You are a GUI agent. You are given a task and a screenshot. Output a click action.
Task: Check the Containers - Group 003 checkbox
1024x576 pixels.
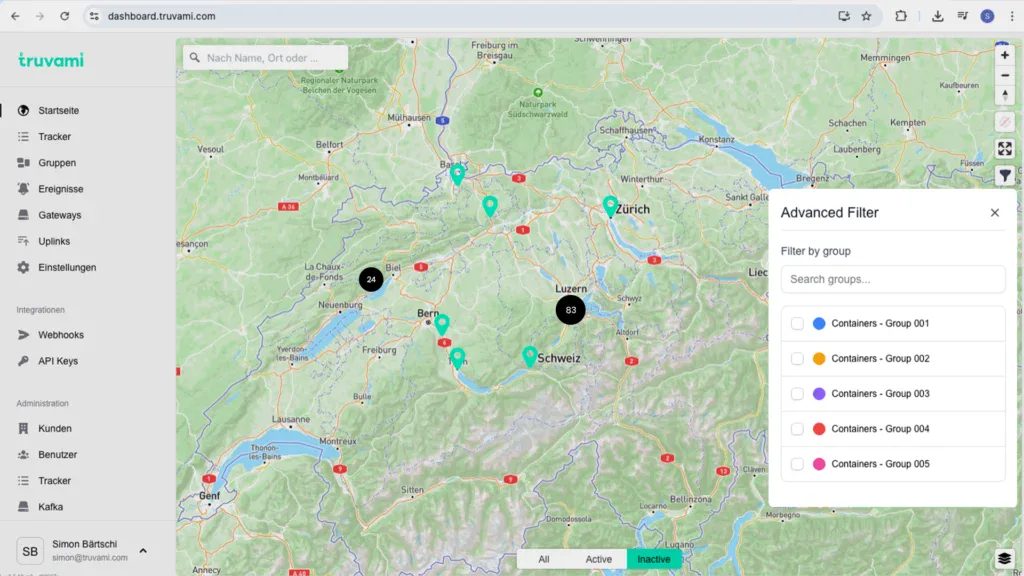(797, 394)
